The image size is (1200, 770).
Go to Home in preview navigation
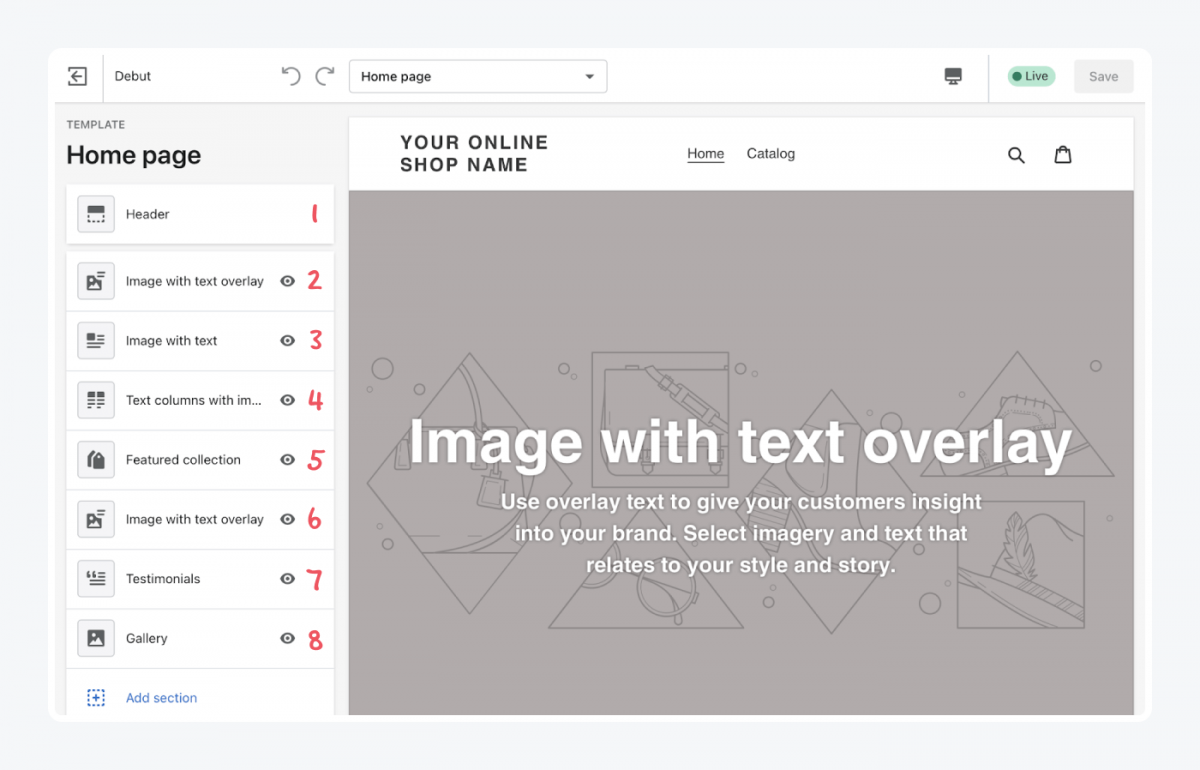[x=706, y=154]
